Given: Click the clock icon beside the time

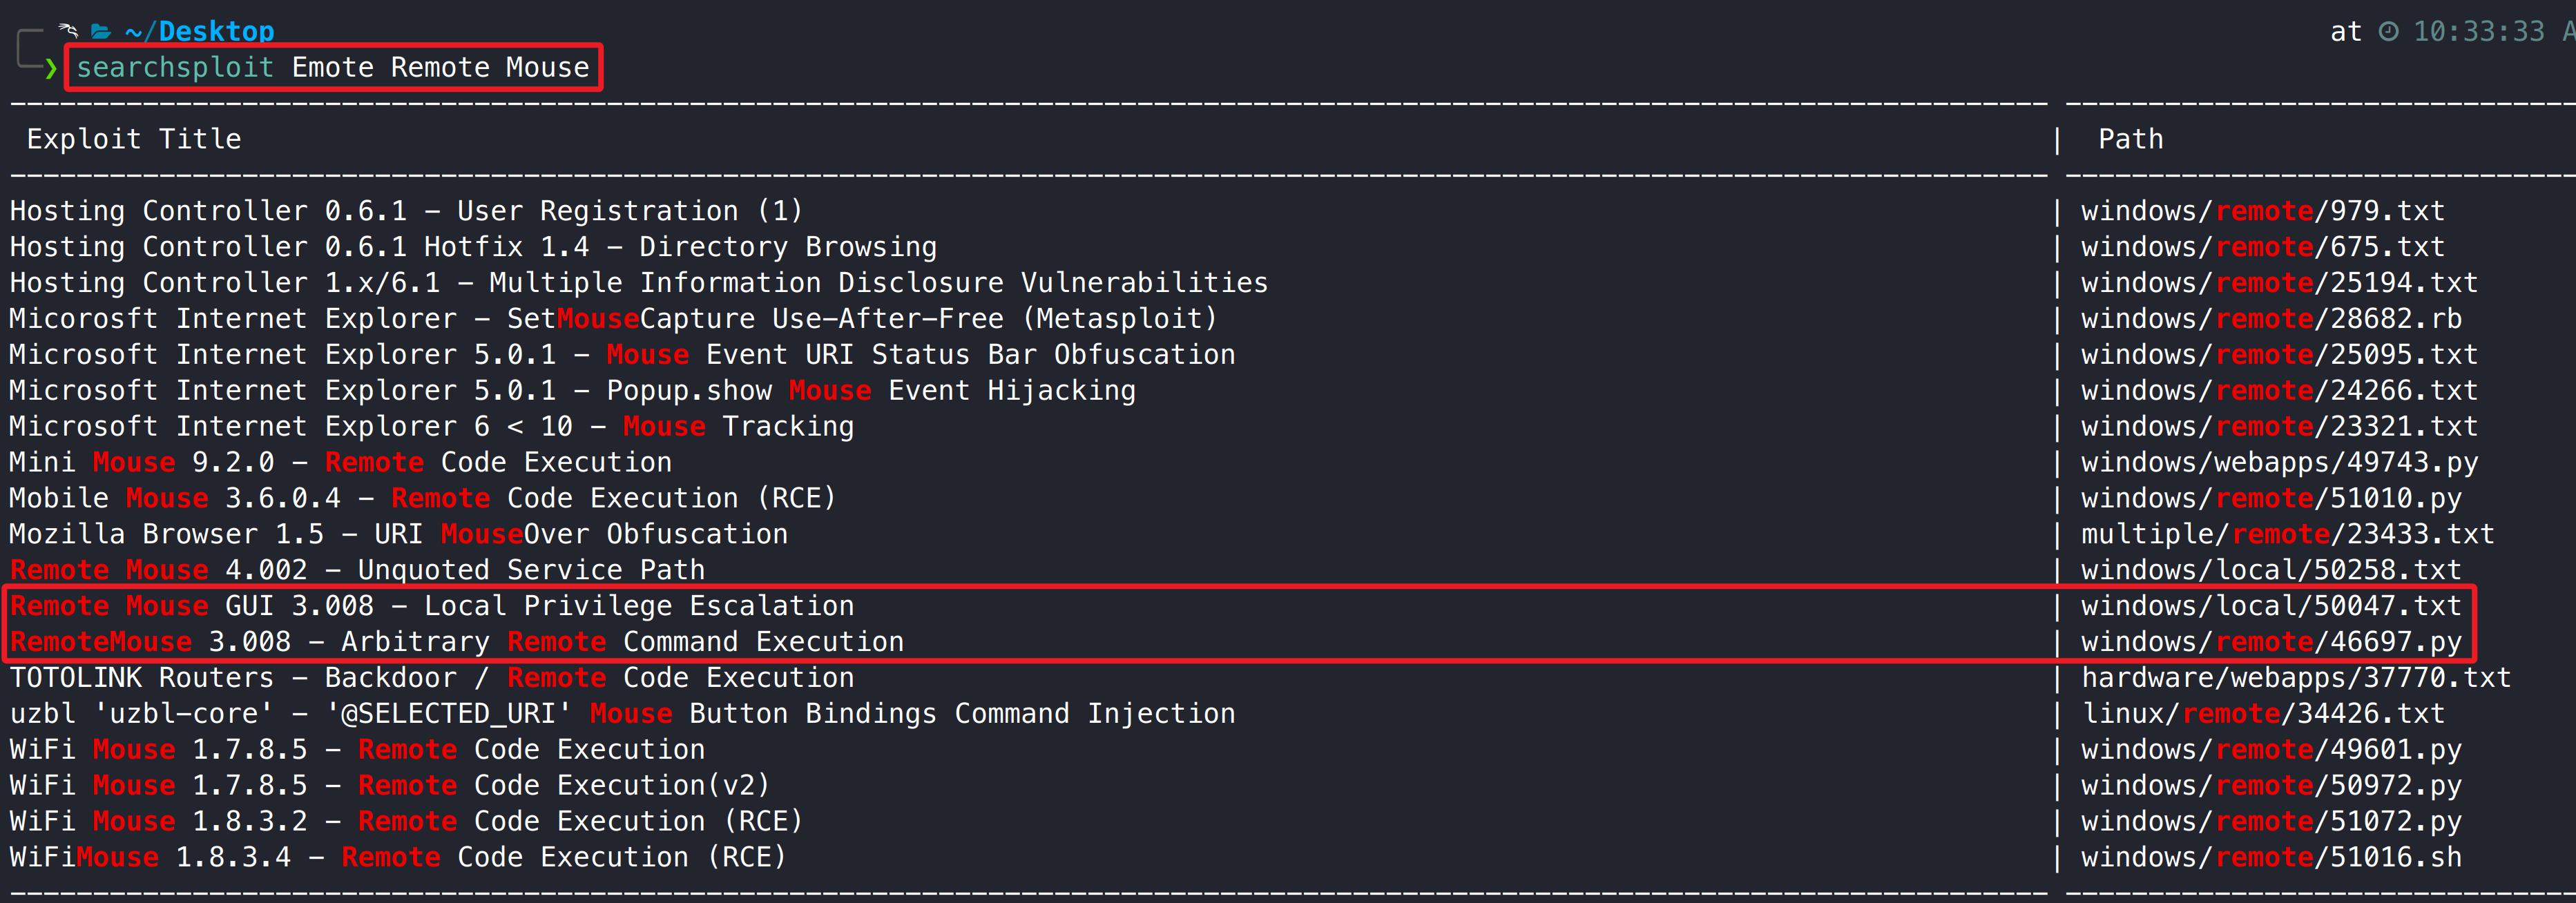Looking at the screenshot, I should click(x=2388, y=32).
